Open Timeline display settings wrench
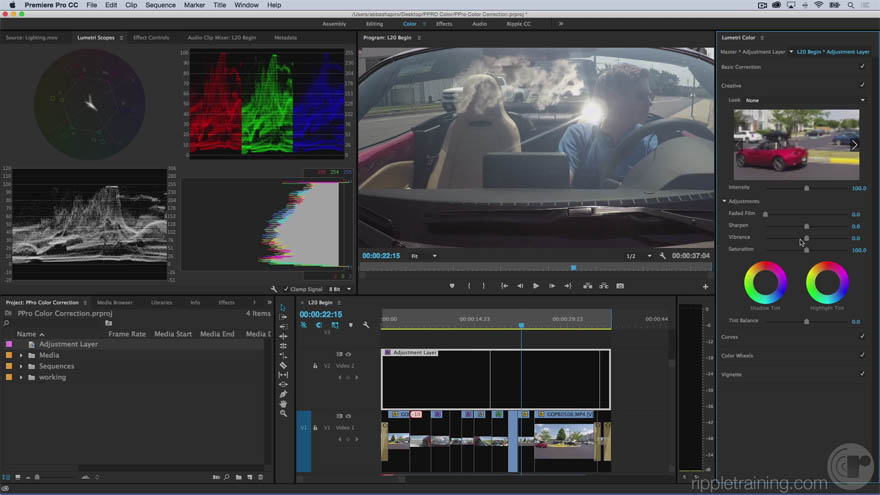Screen dimensions: 880x495 pos(366,325)
